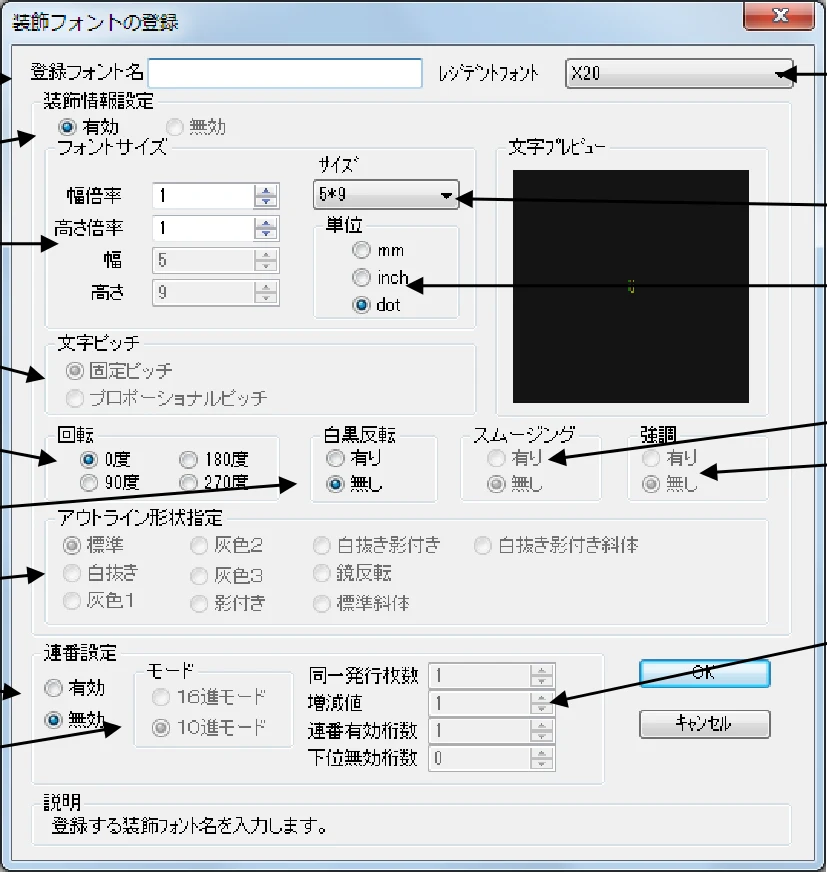Increase 幅倍率 with the up arrow
The width and height of the screenshot is (827, 873).
(x=266, y=190)
